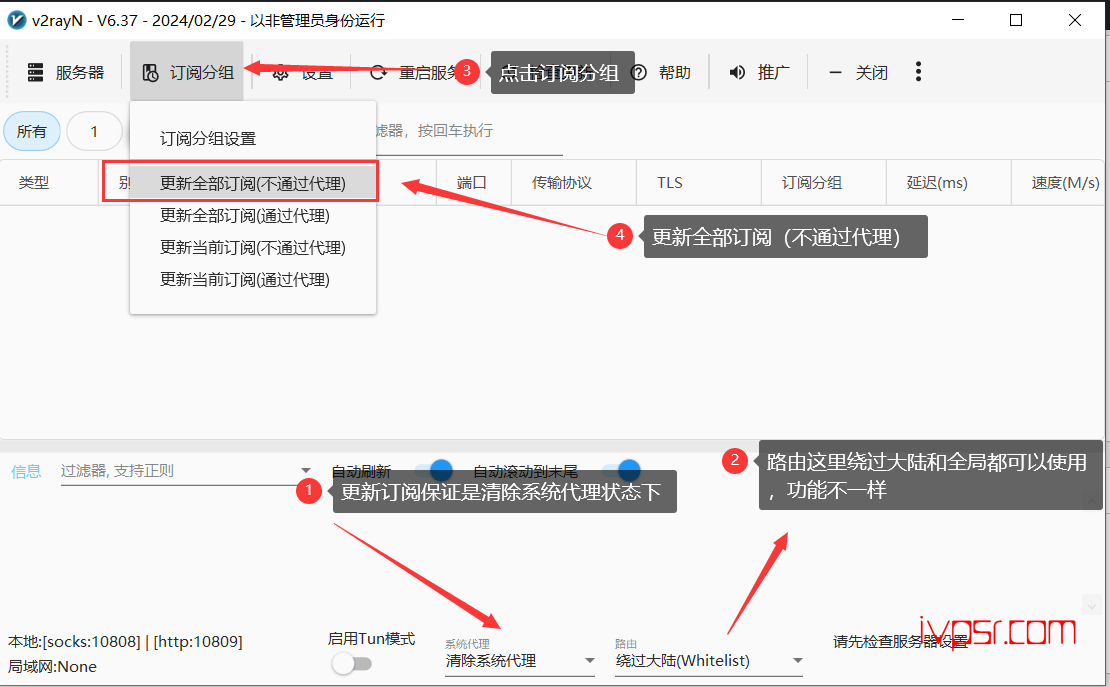Toggle the 自动滚动到末尾 switch

[622, 470]
